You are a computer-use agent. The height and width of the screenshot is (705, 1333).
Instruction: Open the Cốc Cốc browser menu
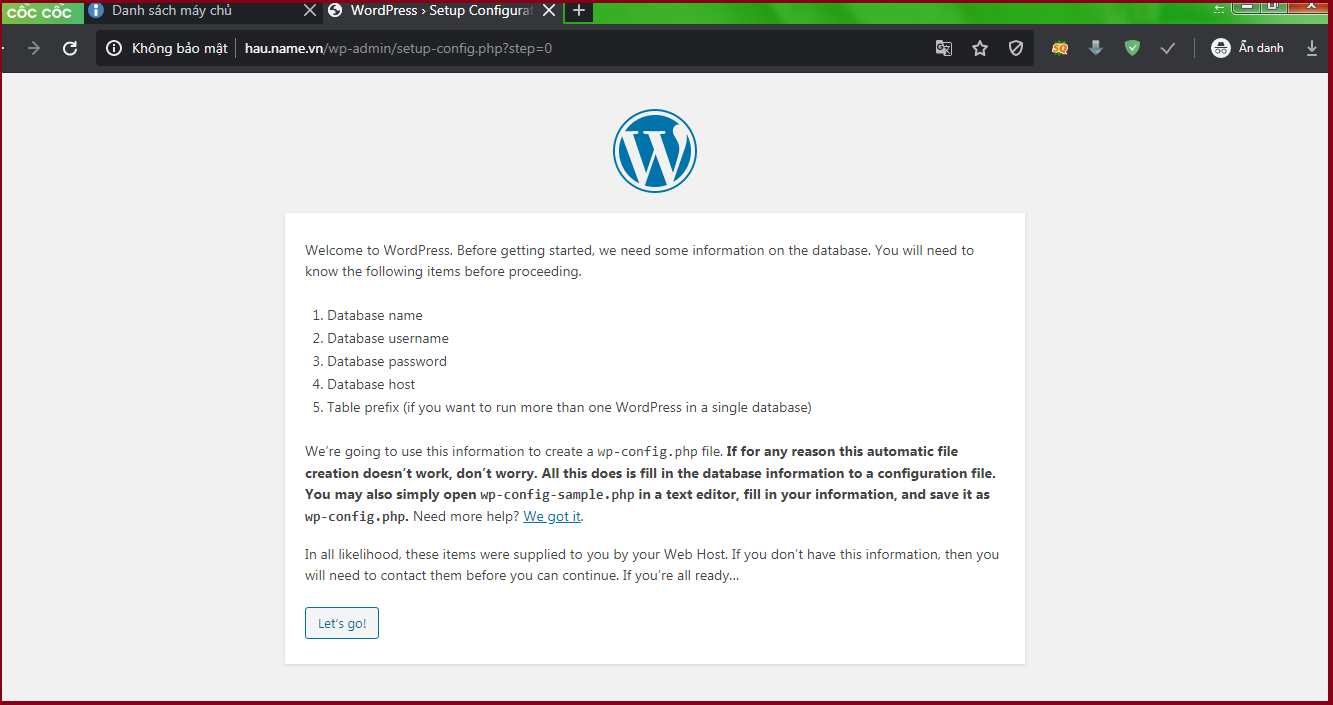coord(40,12)
